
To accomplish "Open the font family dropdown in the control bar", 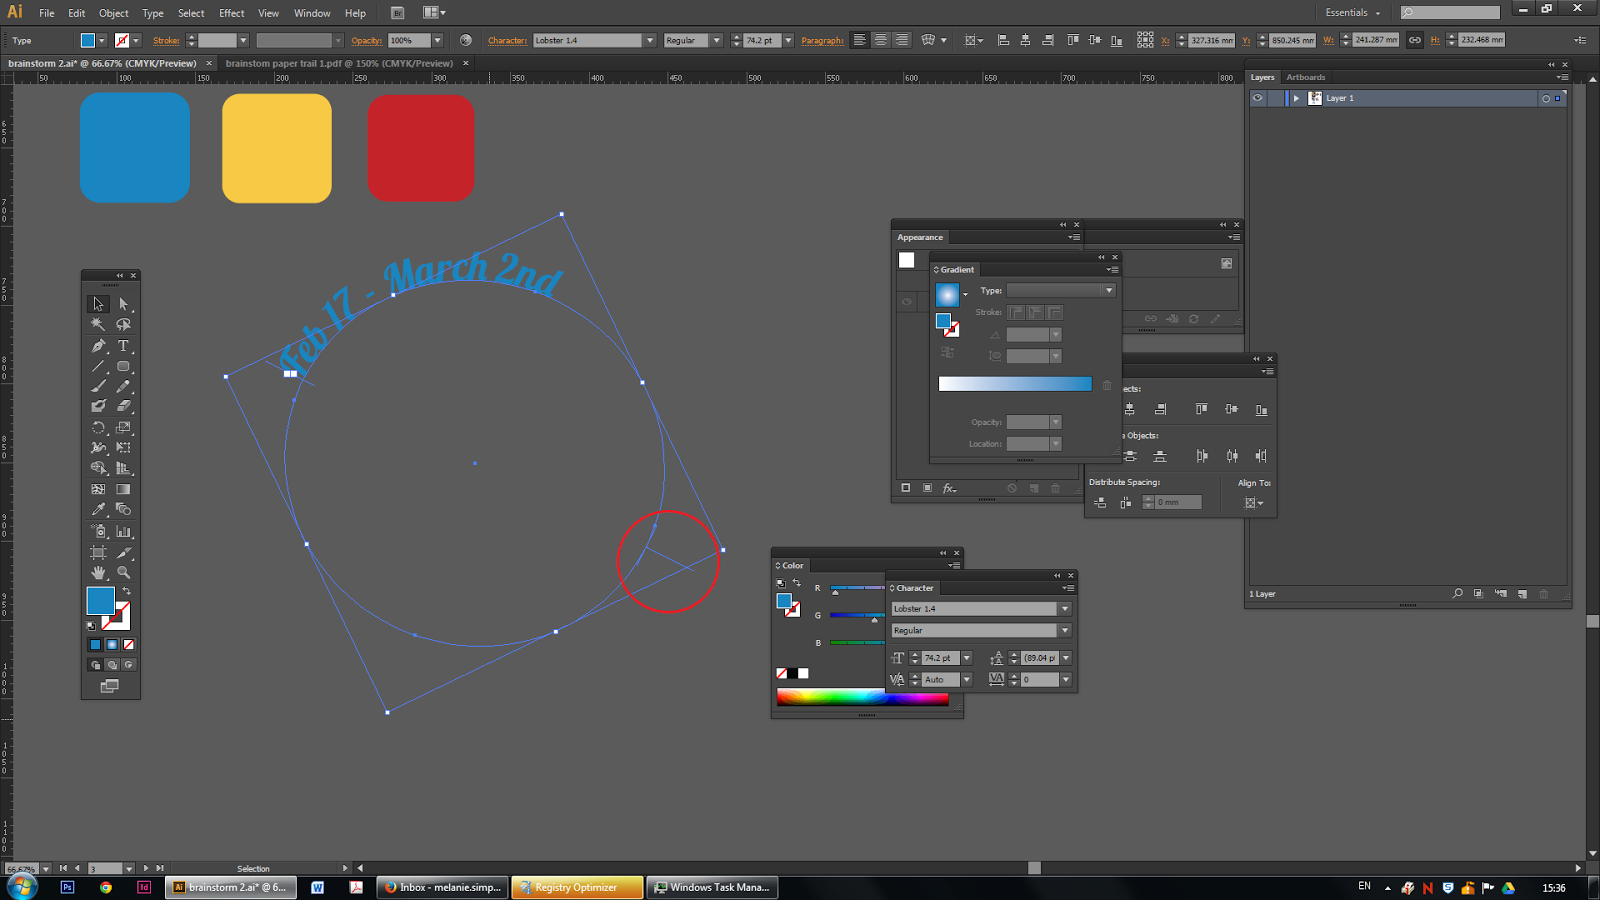I will [650, 40].
